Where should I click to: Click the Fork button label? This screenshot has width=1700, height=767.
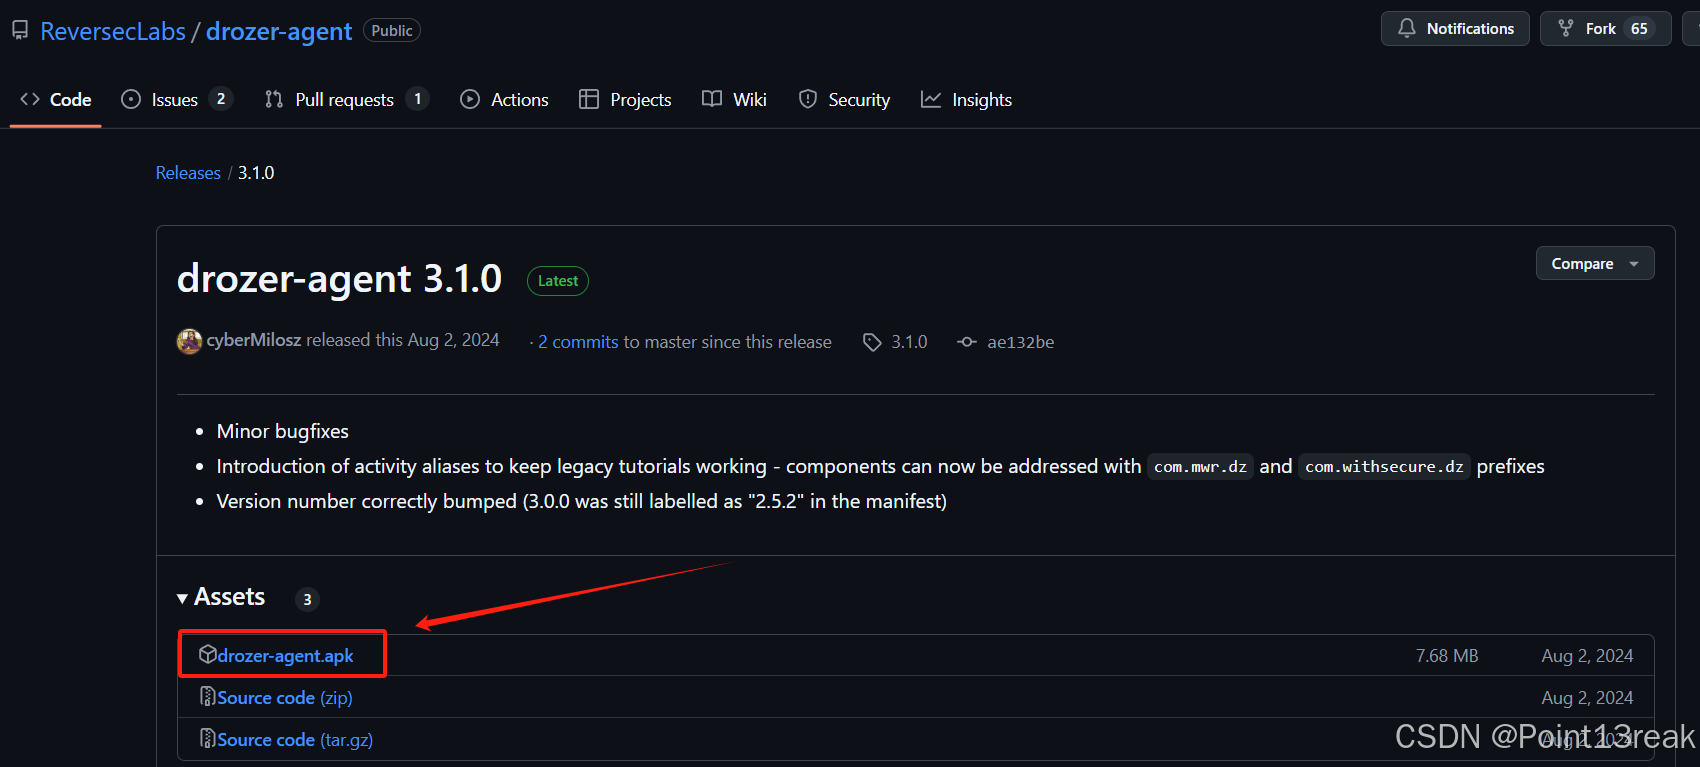click(x=1600, y=28)
